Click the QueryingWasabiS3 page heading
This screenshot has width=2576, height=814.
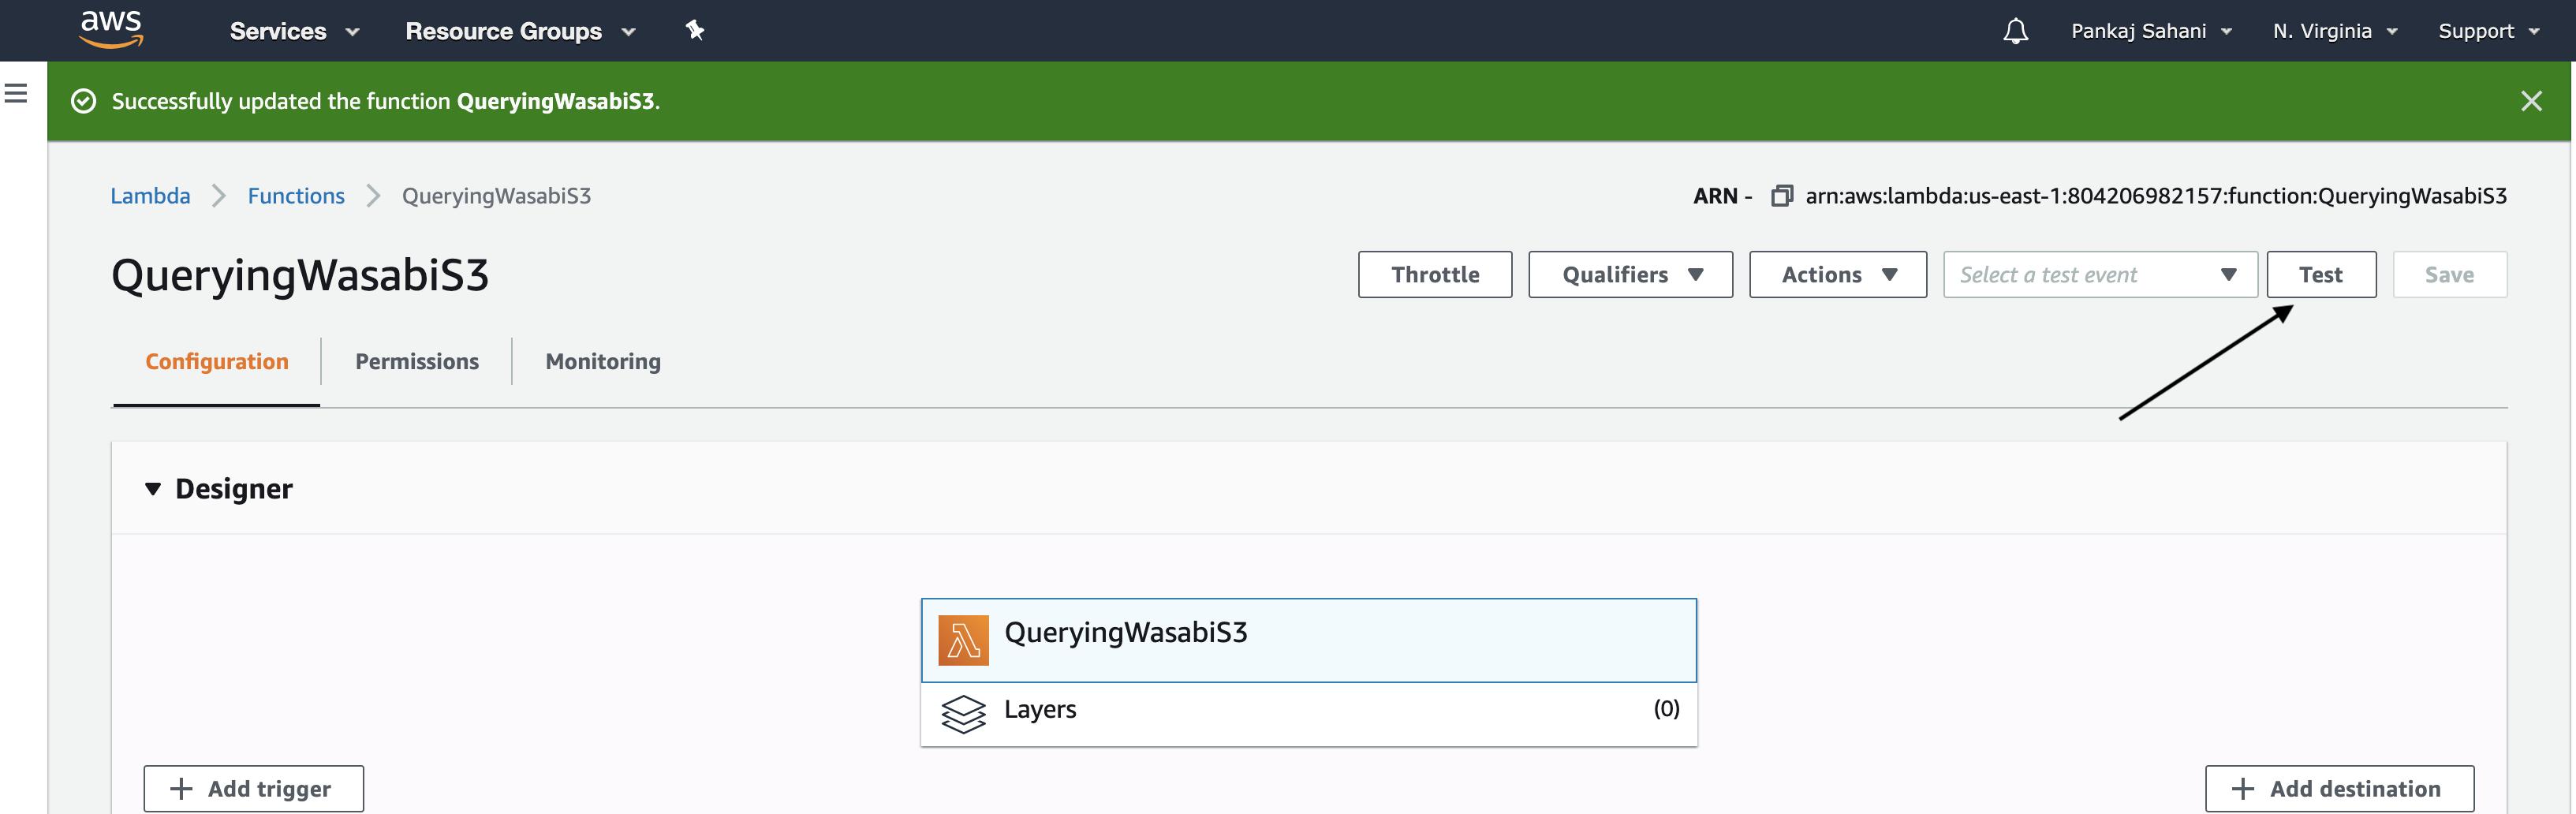tap(300, 275)
